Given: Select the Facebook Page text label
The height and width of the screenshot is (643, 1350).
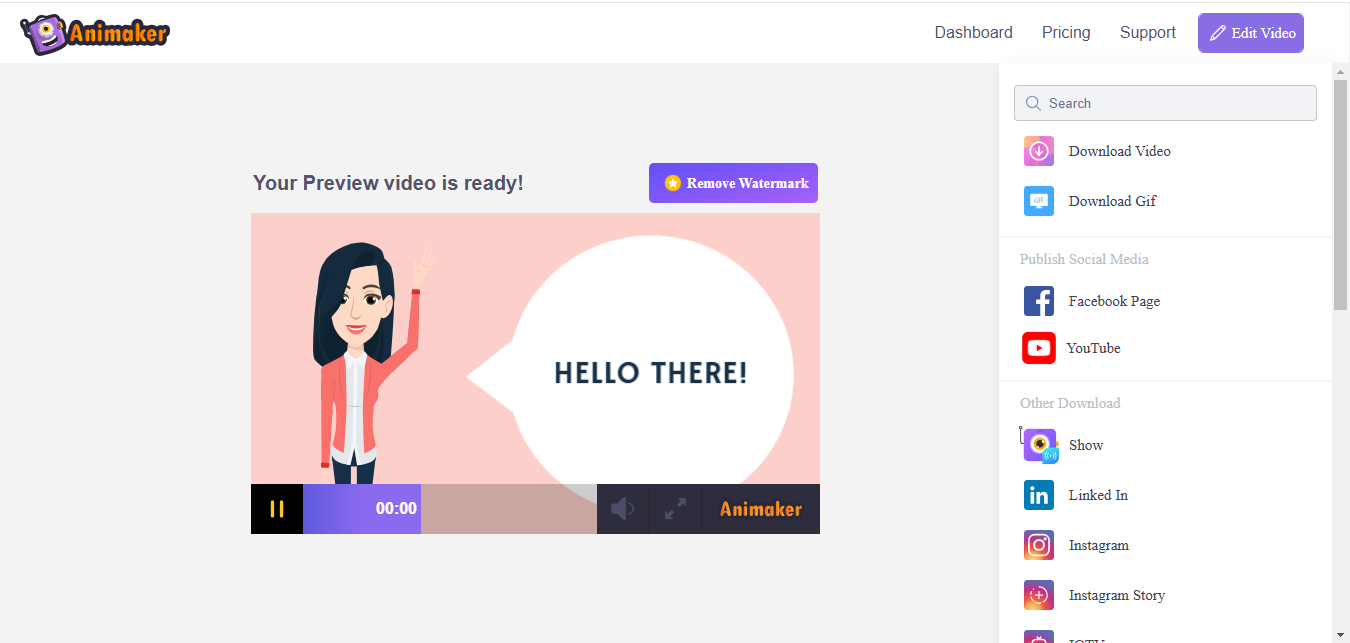Looking at the screenshot, I should point(1114,301).
